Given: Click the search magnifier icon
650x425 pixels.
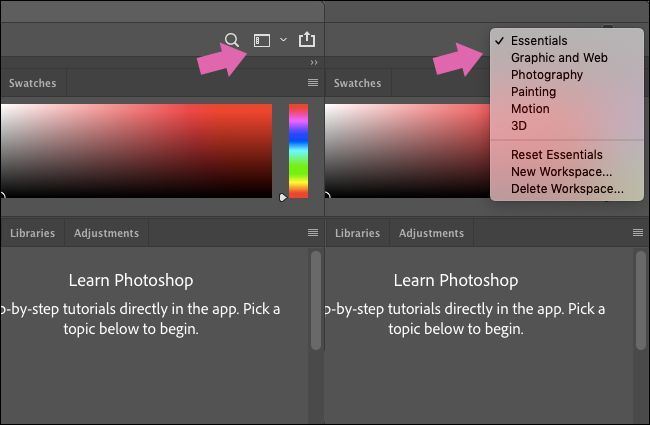Looking at the screenshot, I should pyautogui.click(x=232, y=40).
